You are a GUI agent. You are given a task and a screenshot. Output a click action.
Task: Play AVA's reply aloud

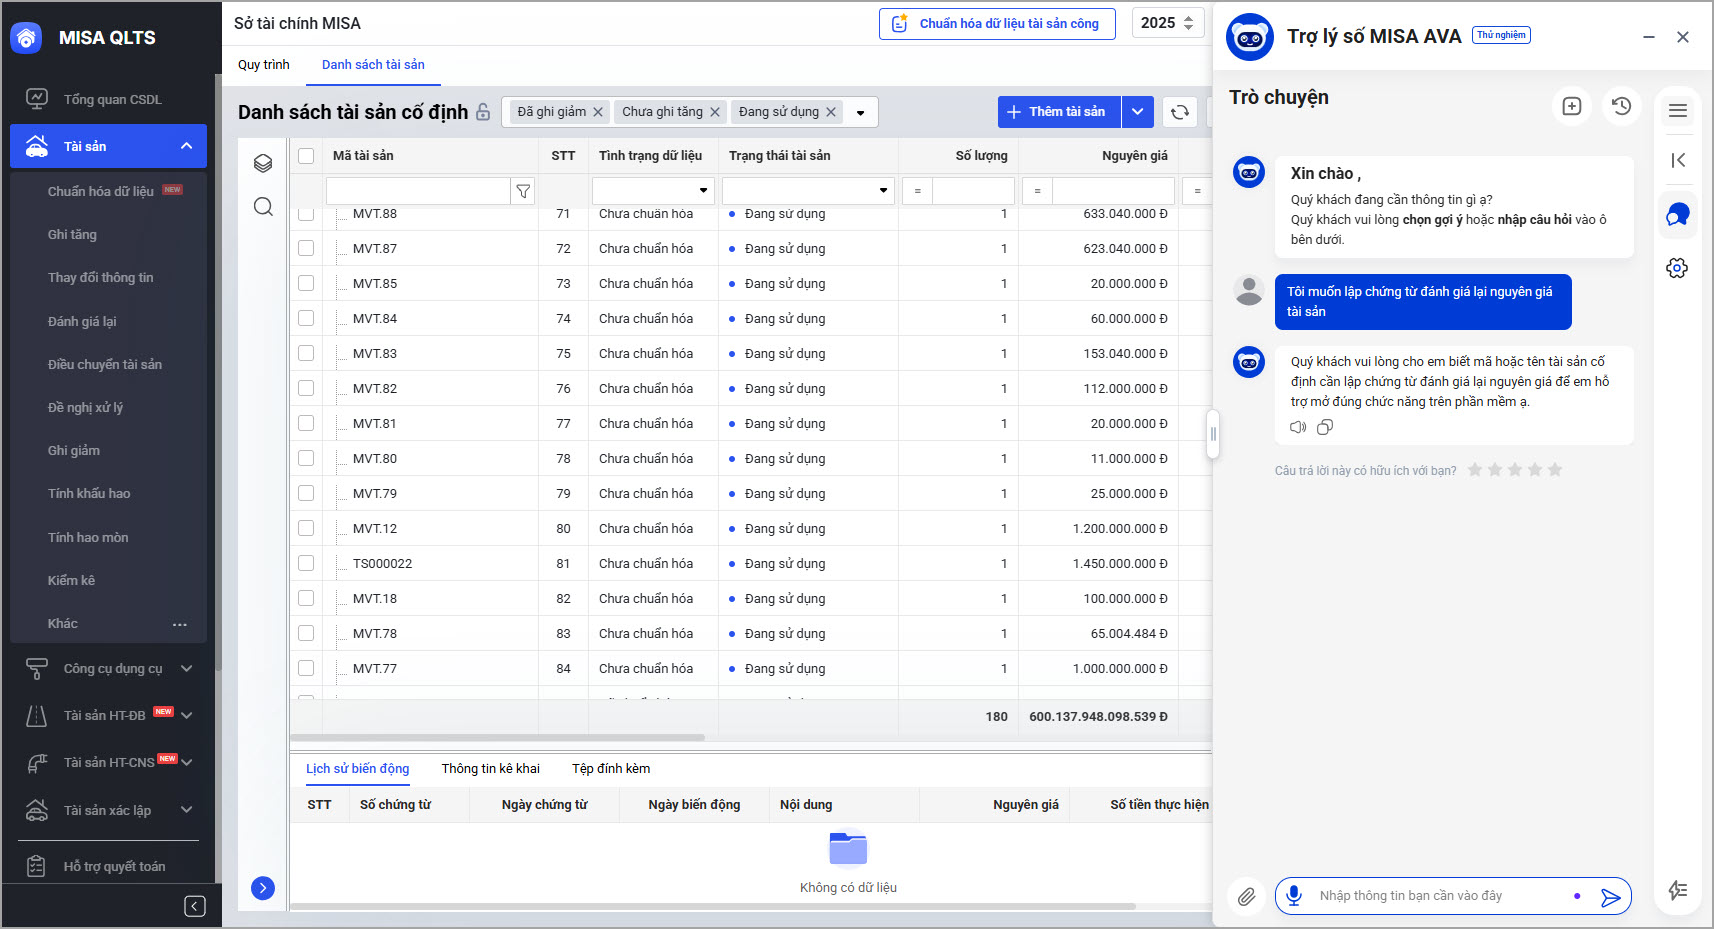coord(1298,427)
